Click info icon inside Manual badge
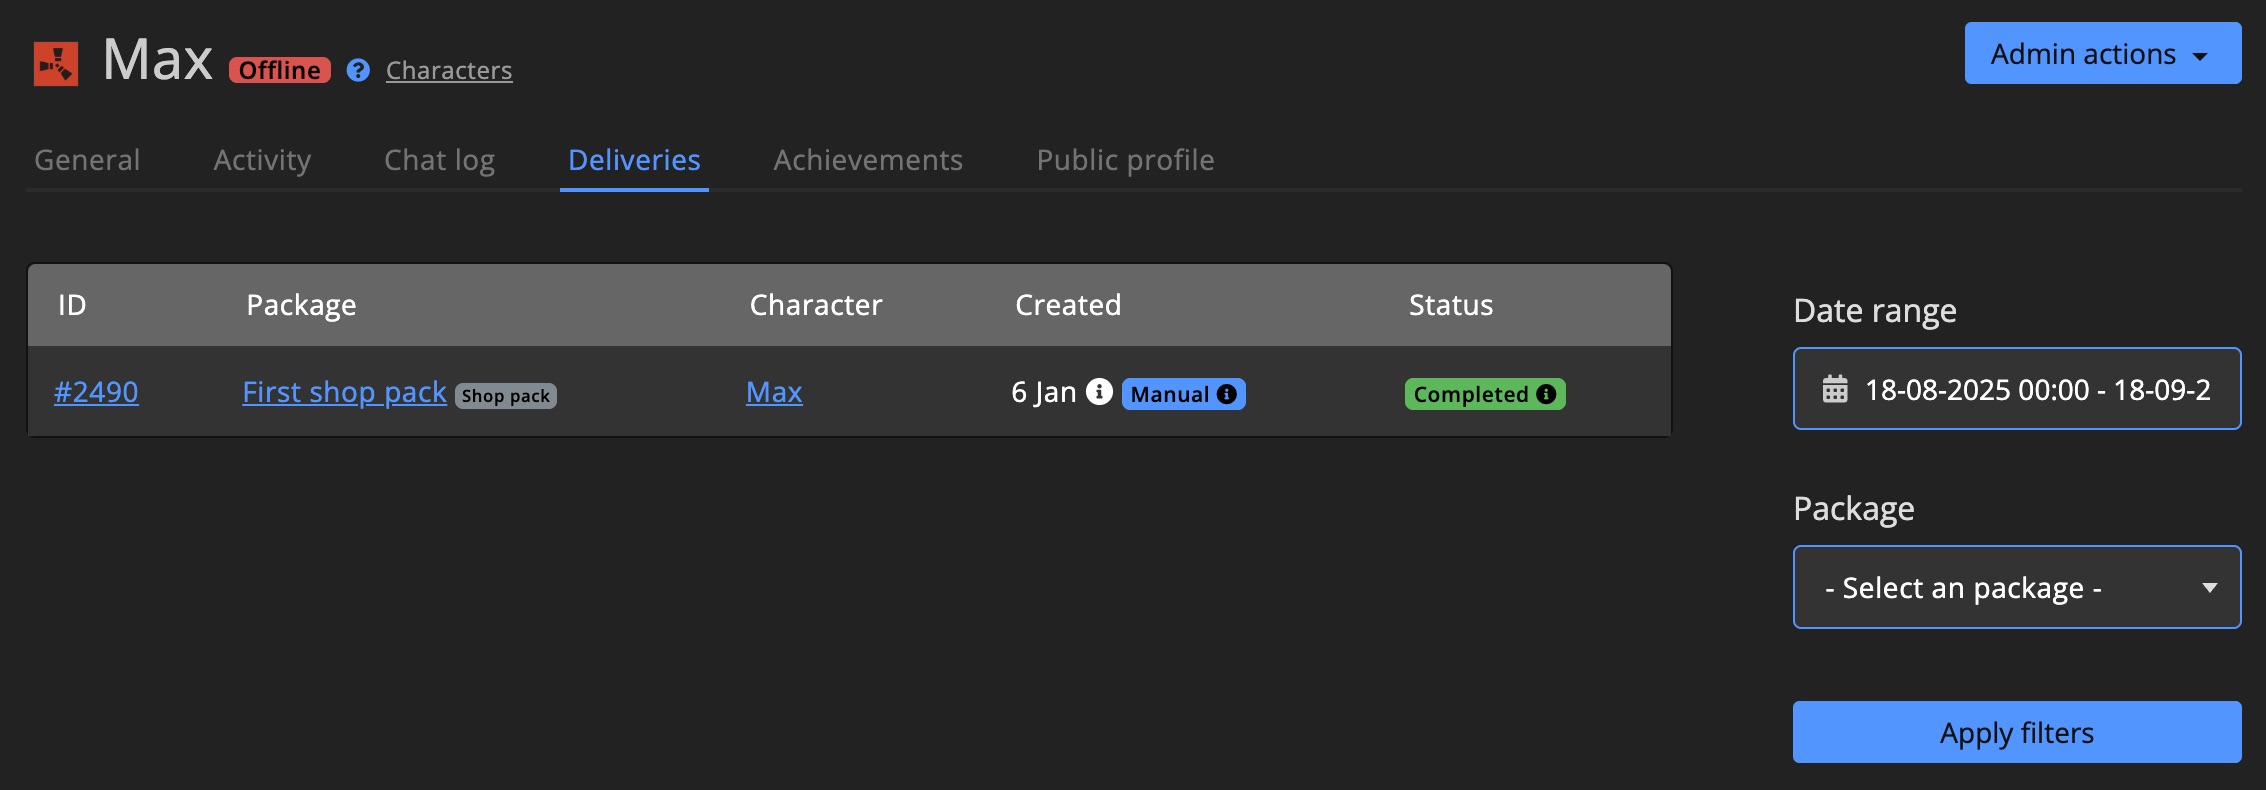Screen dimensions: 2266x790 [x=1227, y=394]
